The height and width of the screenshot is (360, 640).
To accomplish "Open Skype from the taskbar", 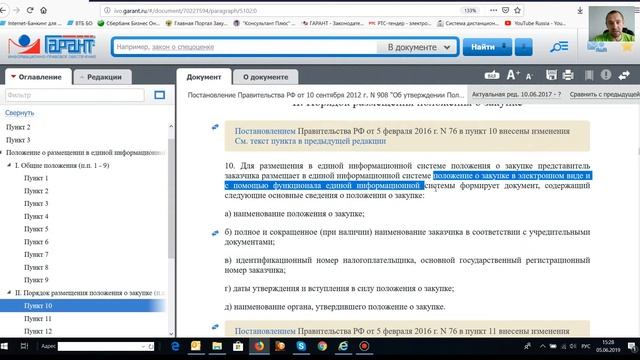I will pyautogui.click(x=301, y=346).
